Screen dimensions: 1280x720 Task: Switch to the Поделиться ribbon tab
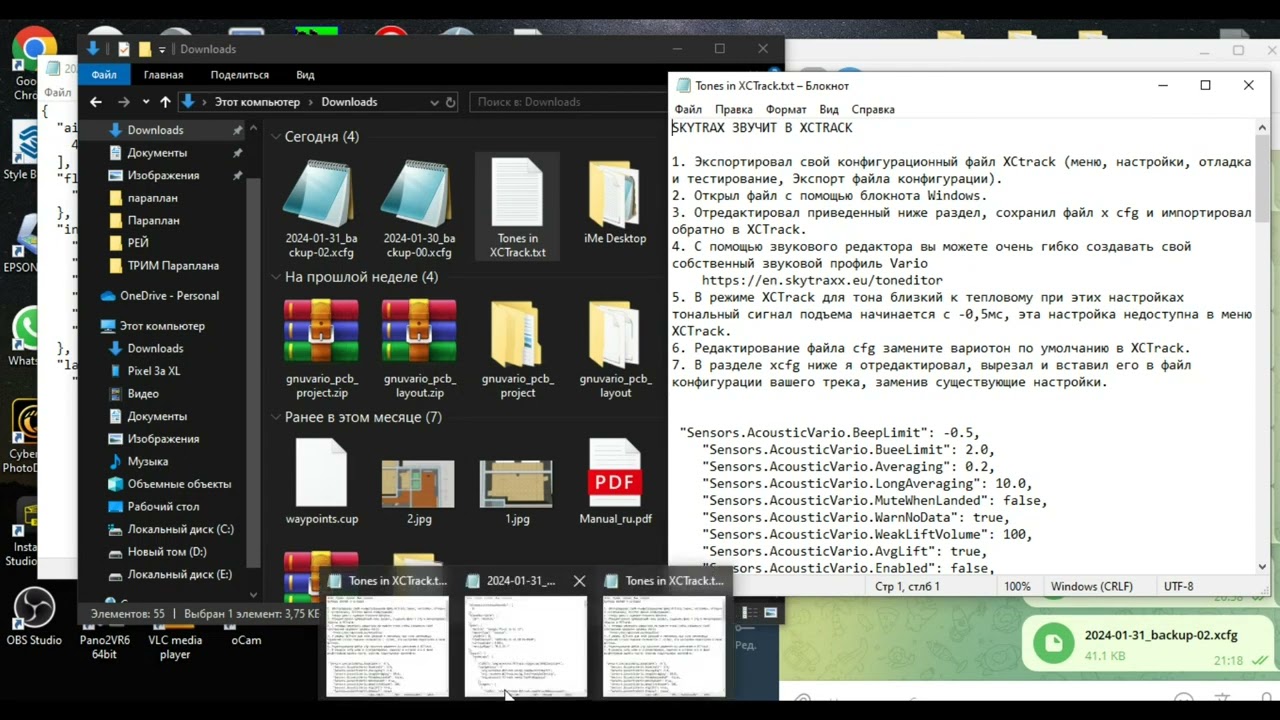240,75
